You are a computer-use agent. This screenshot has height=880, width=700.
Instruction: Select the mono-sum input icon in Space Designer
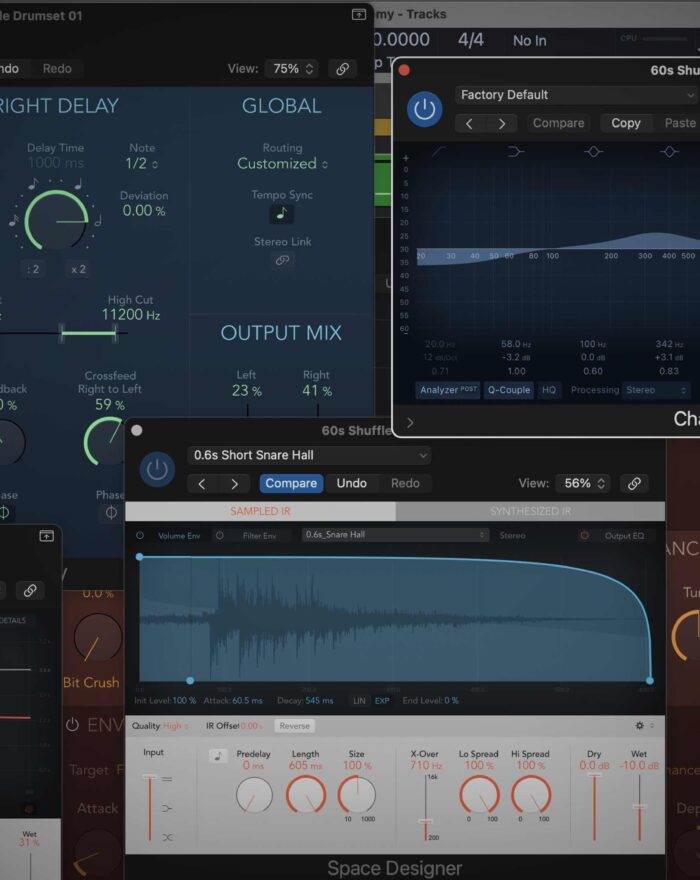click(x=167, y=809)
